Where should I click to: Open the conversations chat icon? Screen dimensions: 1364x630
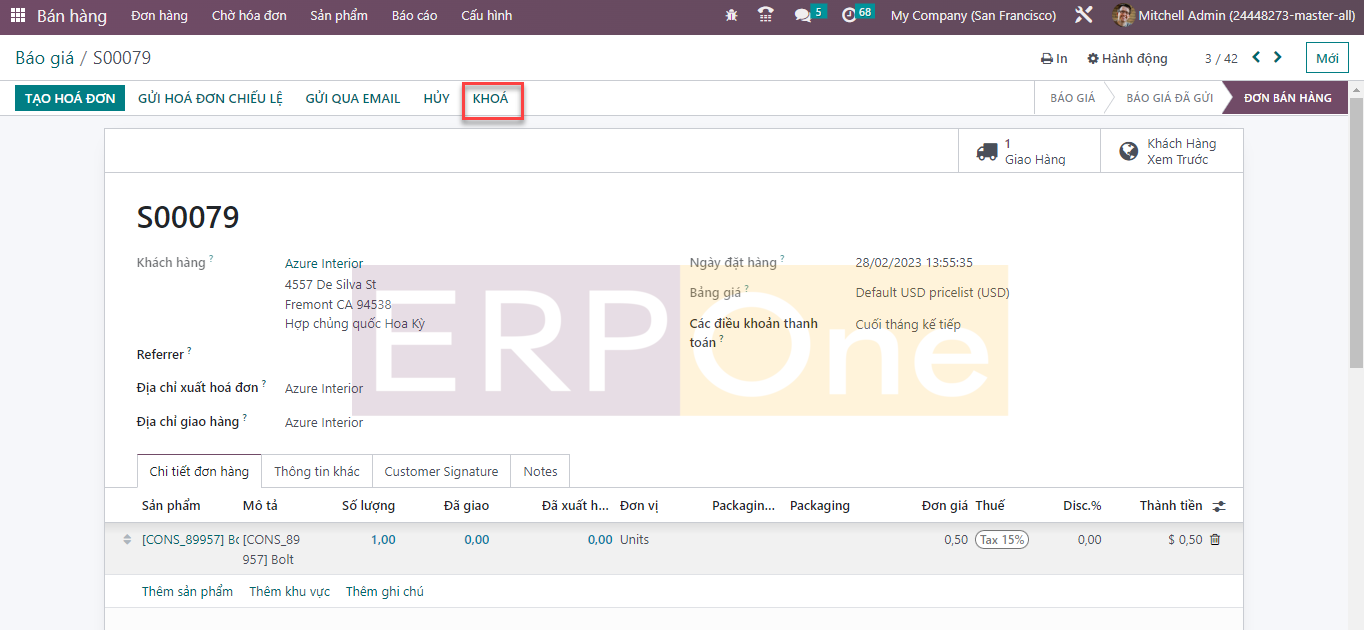[803, 16]
